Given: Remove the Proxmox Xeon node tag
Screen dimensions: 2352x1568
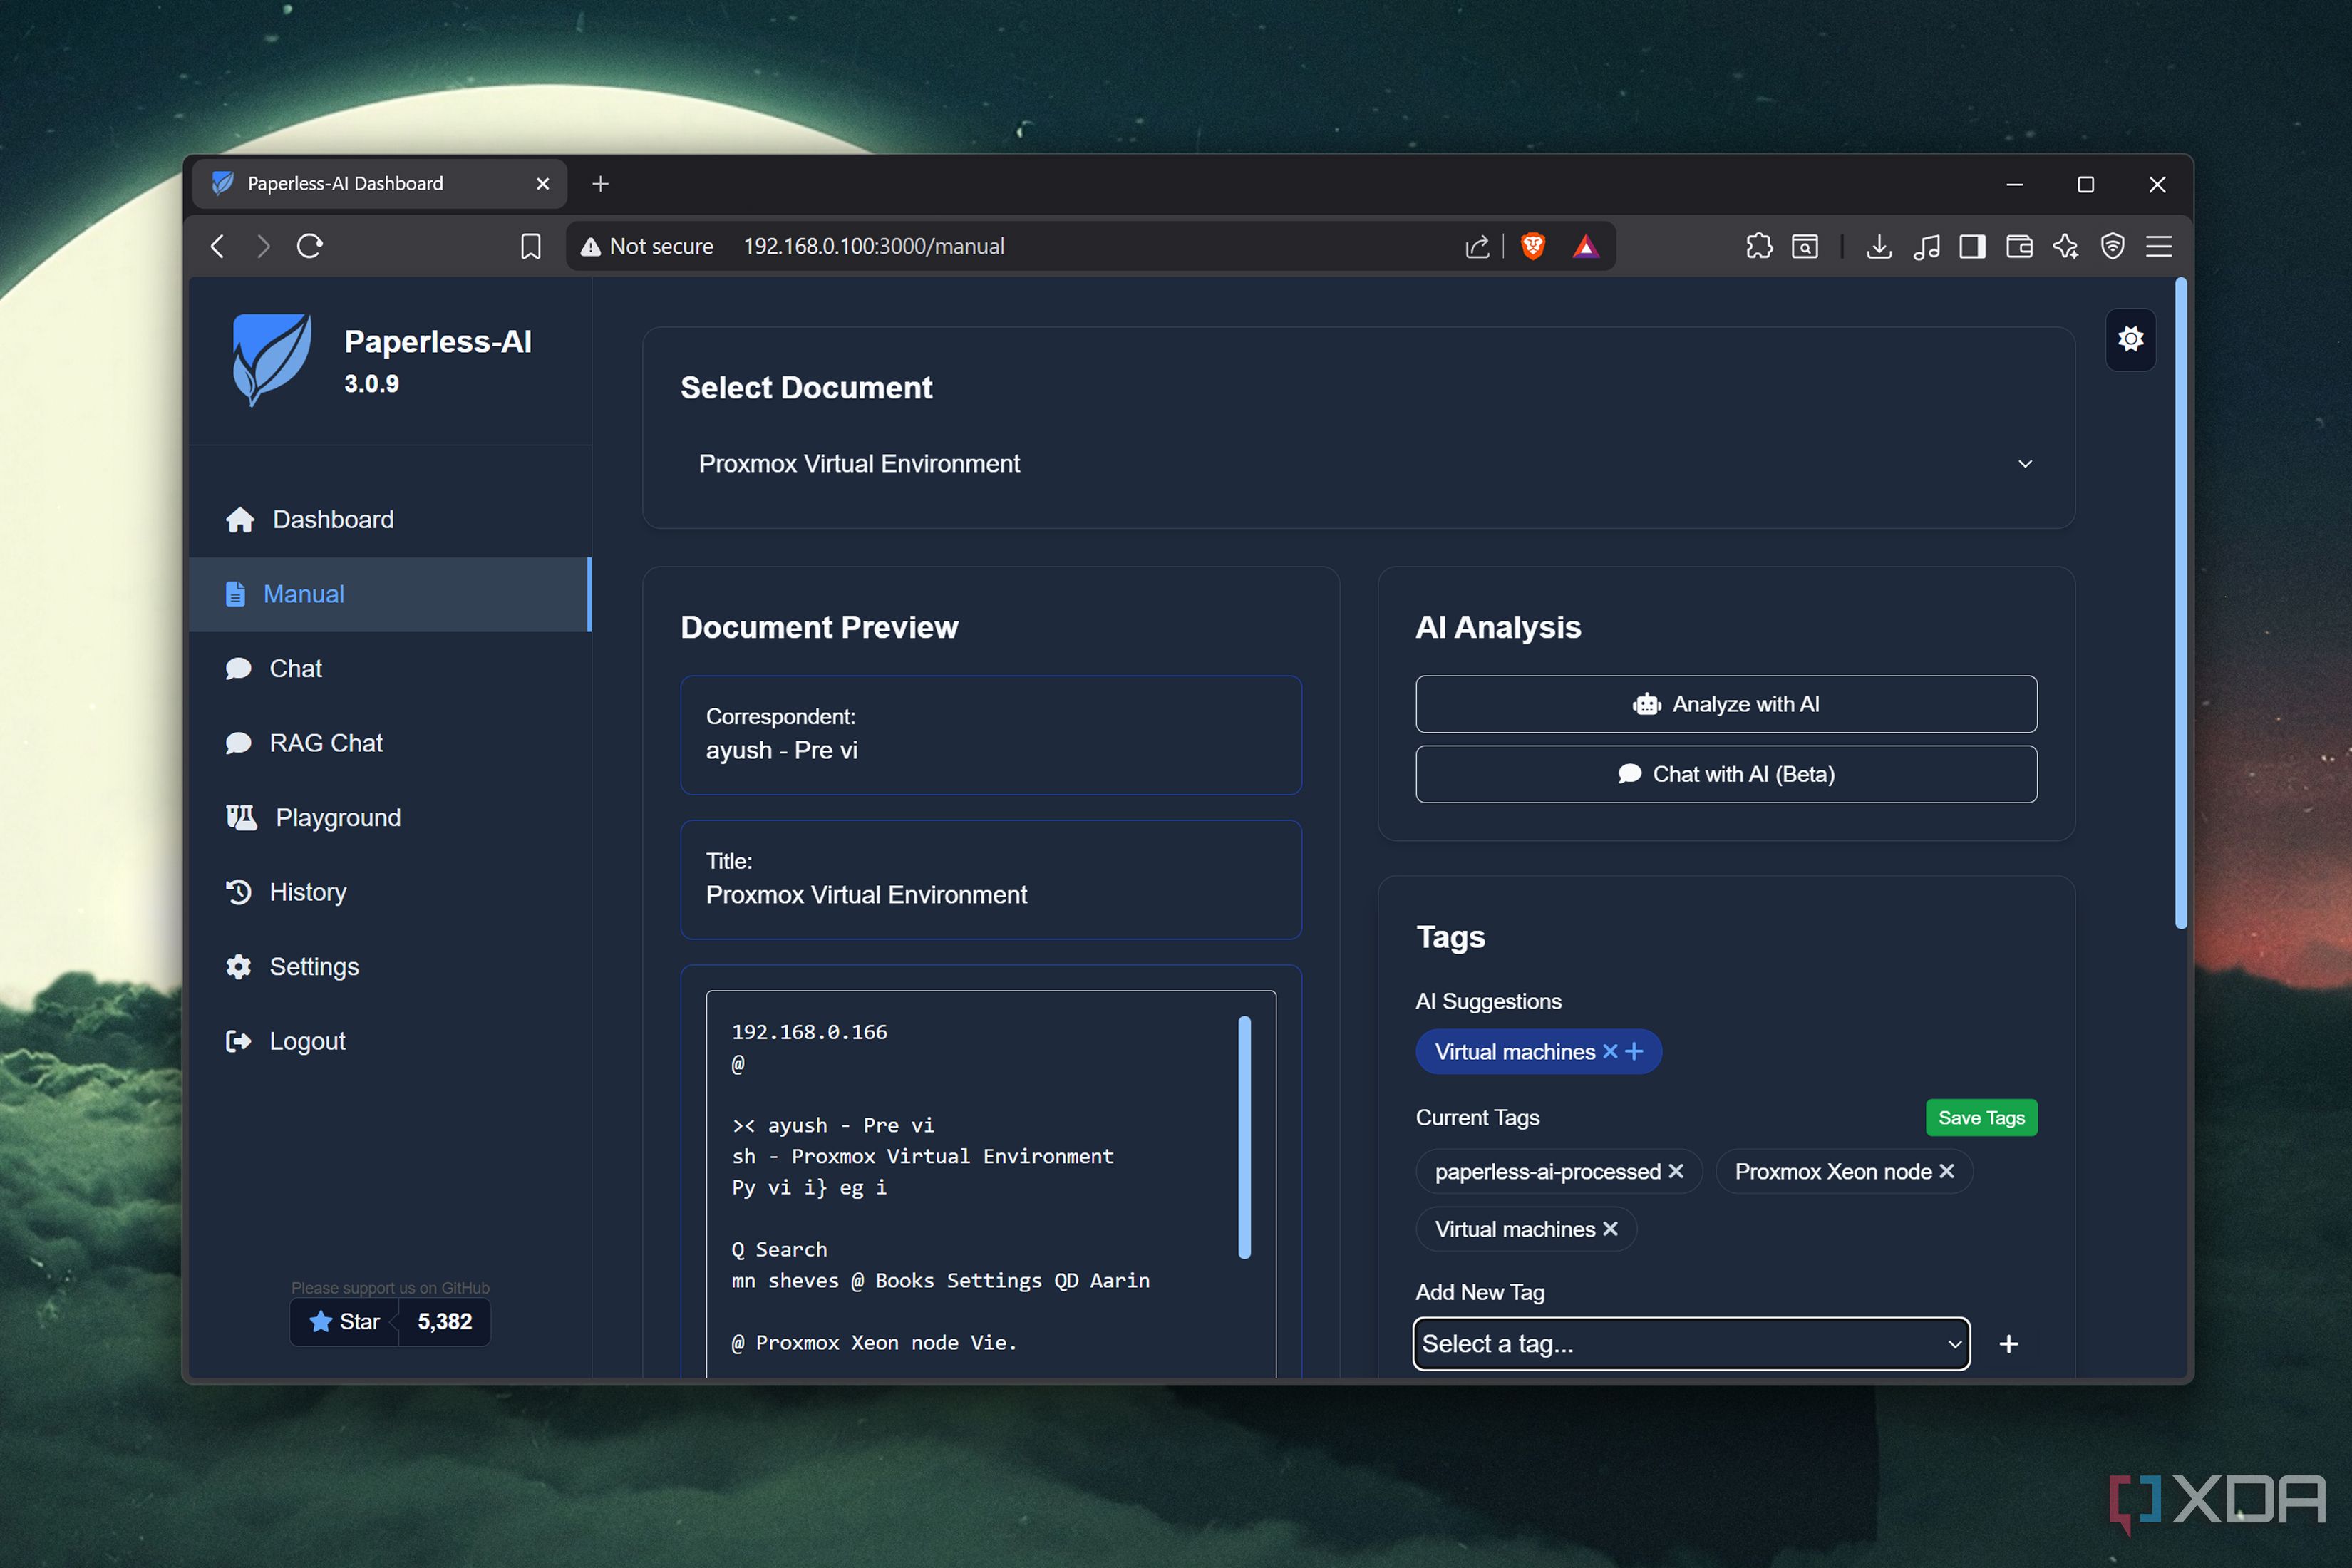Looking at the screenshot, I should click(1946, 1171).
